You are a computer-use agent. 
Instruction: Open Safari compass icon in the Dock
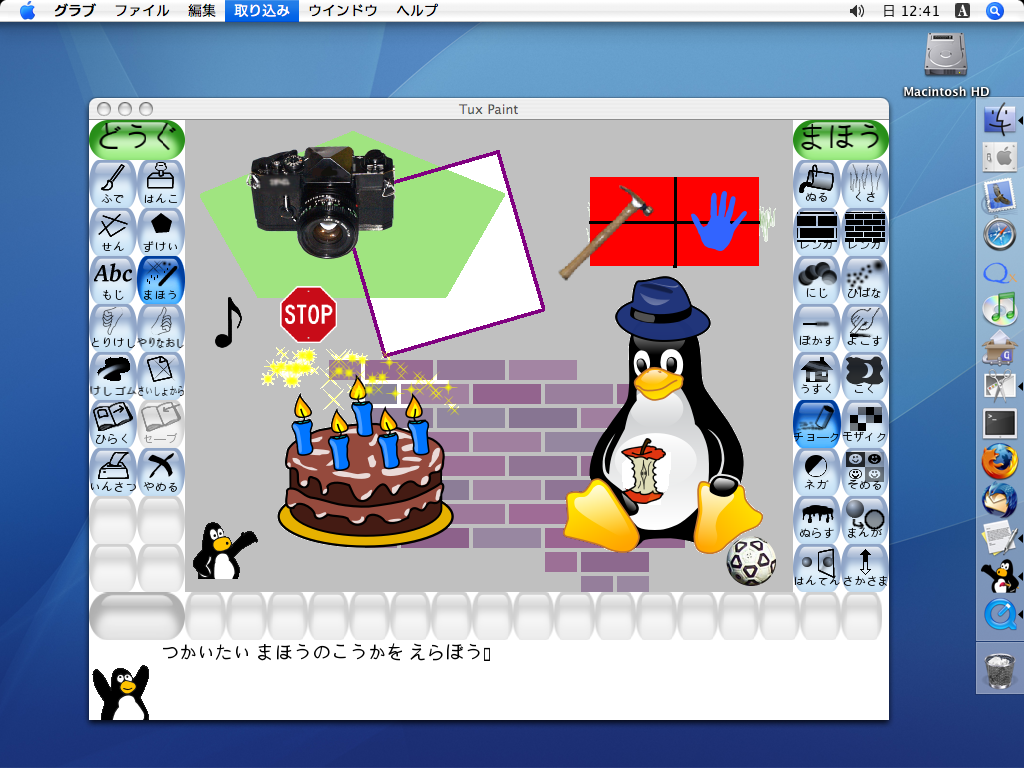pyautogui.click(x=1000, y=235)
